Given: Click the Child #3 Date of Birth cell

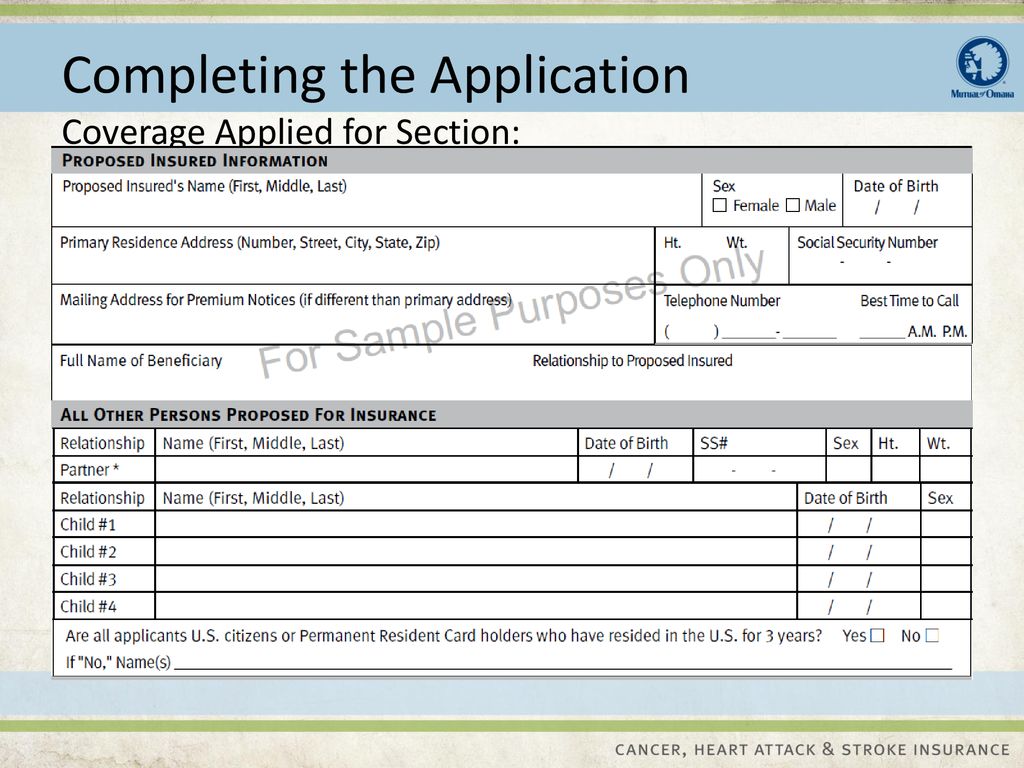Looking at the screenshot, I should [859, 579].
